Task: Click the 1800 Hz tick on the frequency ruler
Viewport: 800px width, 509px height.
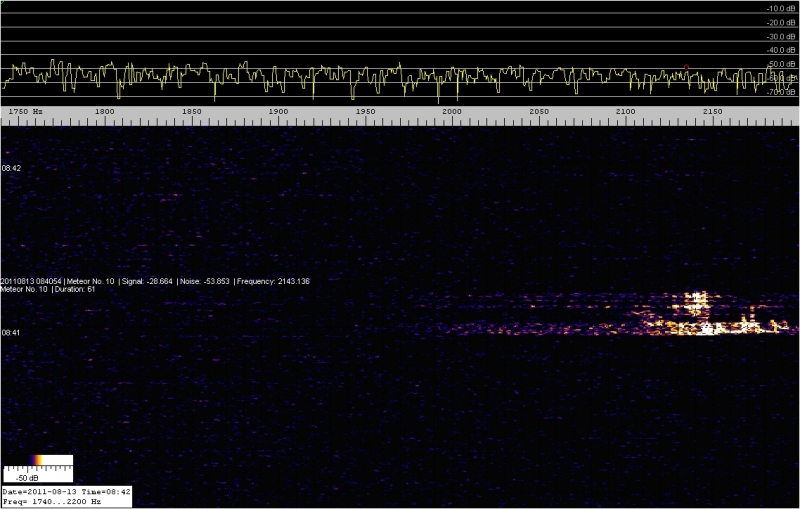Action: [104, 111]
